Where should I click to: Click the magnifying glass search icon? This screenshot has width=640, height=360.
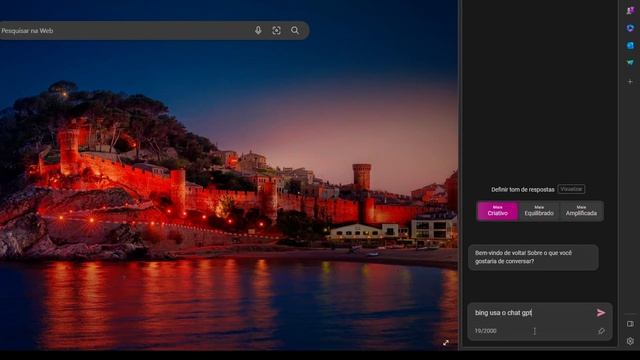295,31
